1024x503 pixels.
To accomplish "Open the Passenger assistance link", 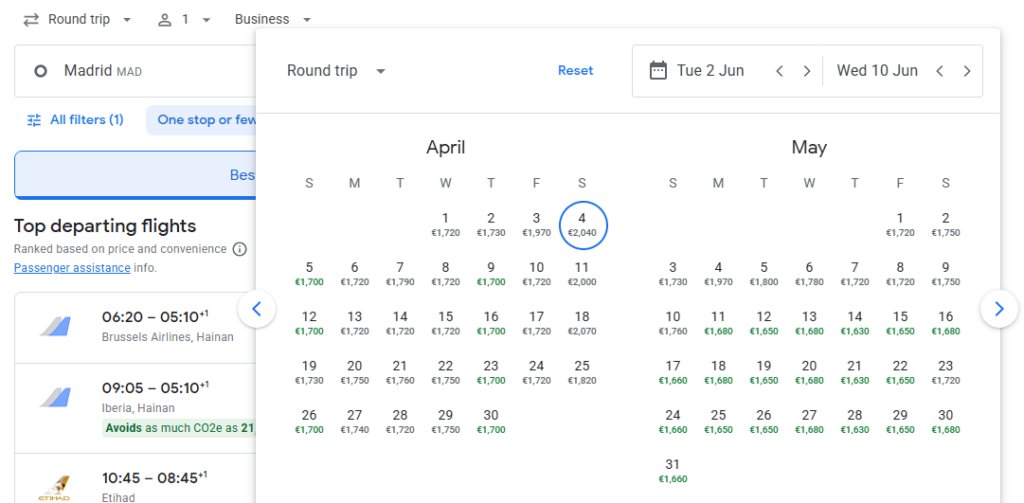I will point(72,268).
